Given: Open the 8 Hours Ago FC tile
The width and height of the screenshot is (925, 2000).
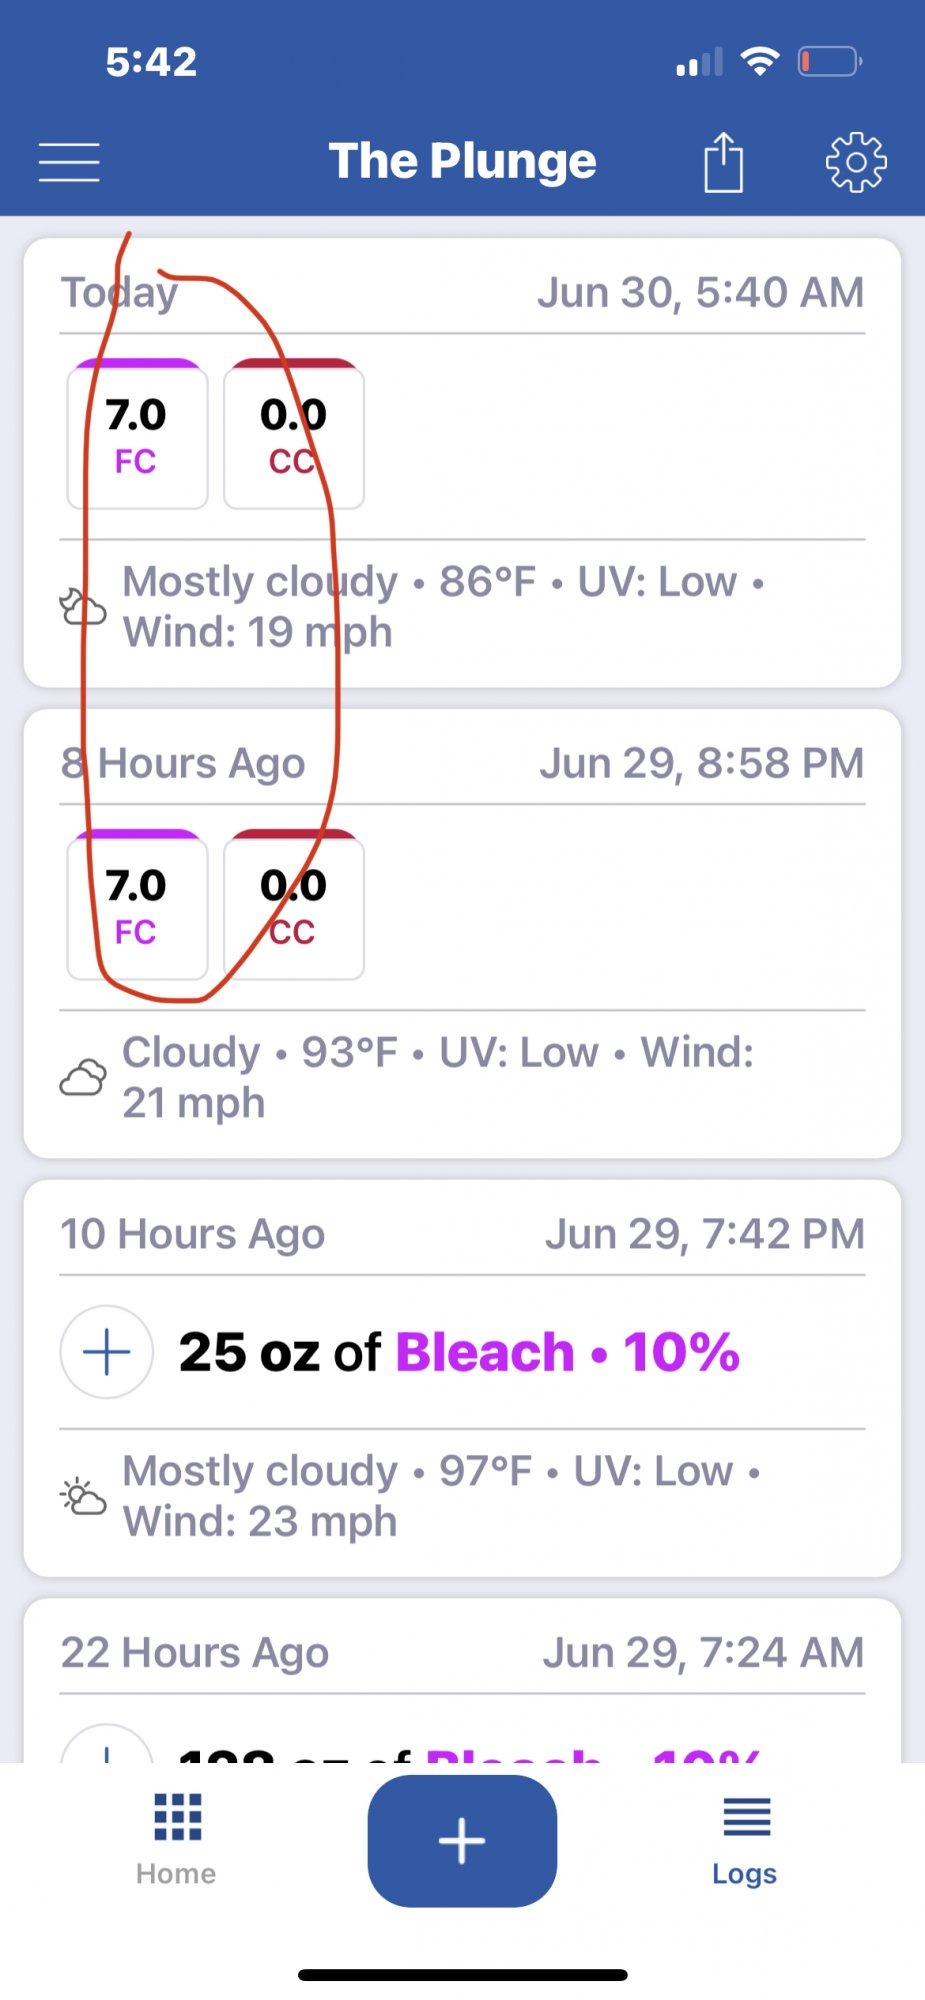Looking at the screenshot, I should click(x=137, y=905).
